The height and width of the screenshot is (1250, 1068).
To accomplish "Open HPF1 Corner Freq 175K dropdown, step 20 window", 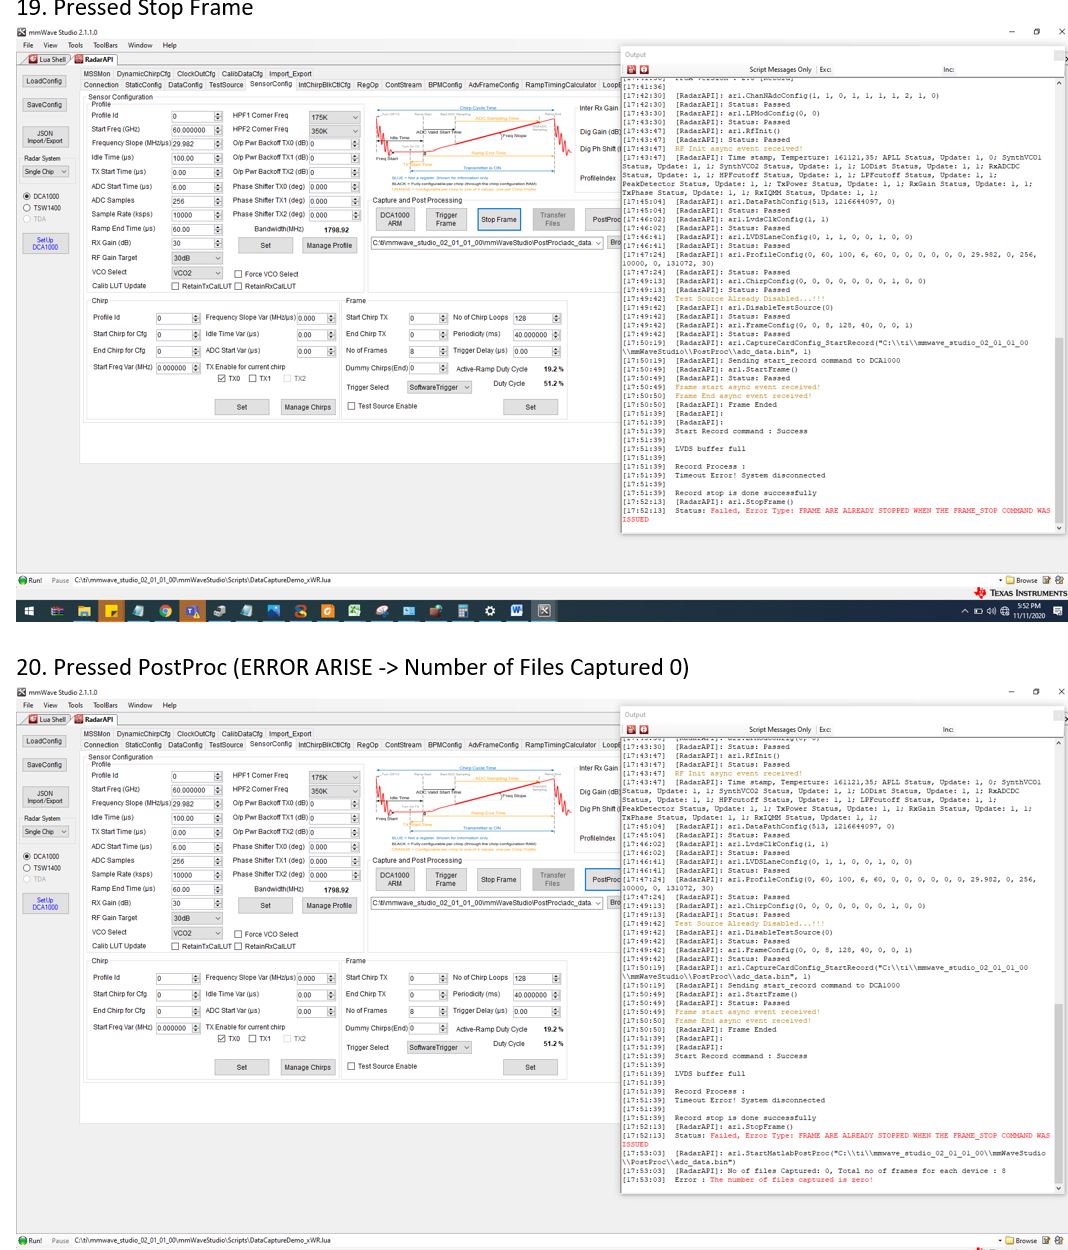I will click(x=334, y=777).
